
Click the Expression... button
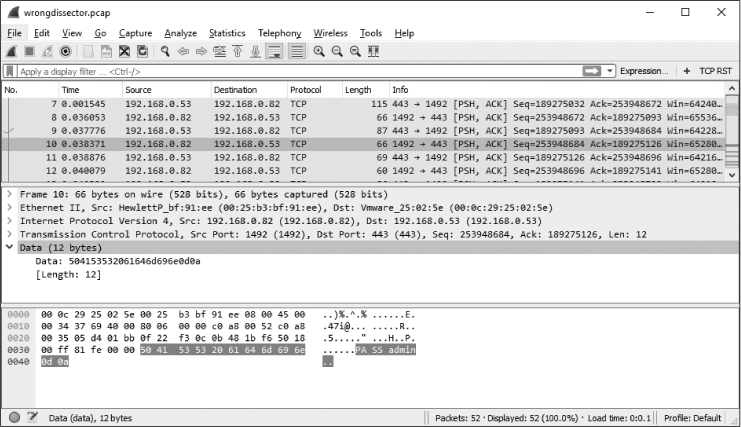point(643,72)
